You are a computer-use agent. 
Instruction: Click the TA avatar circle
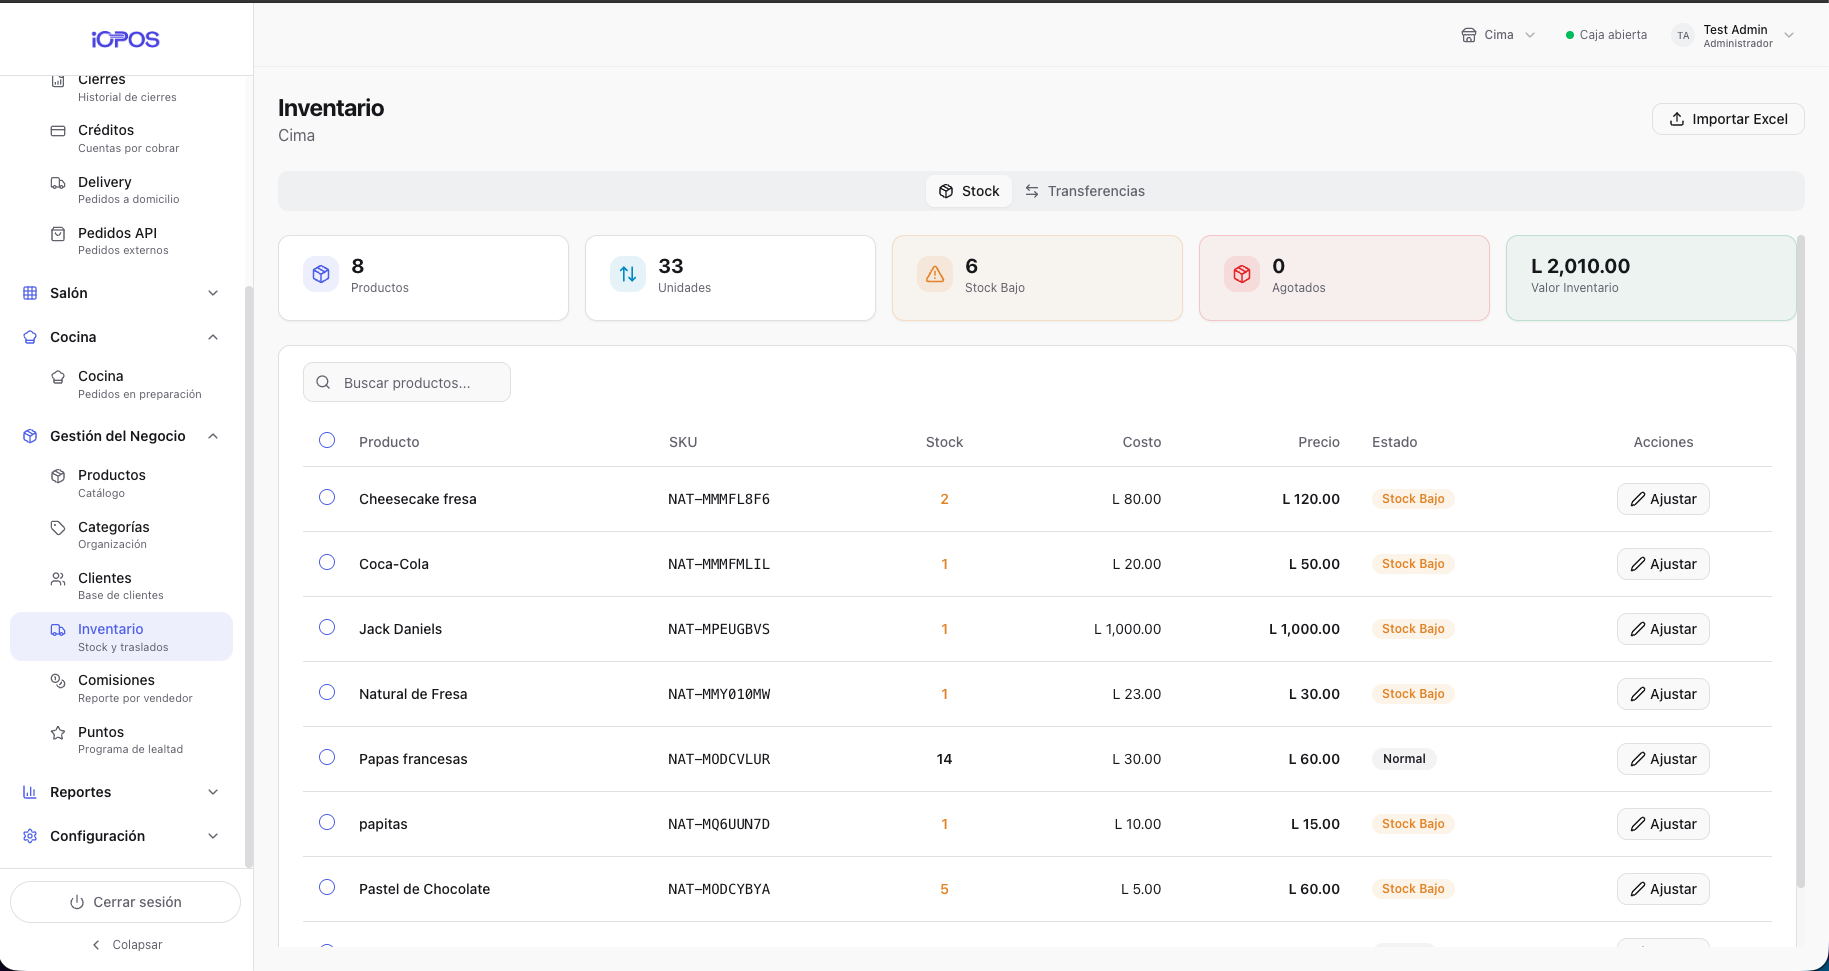click(x=1684, y=35)
